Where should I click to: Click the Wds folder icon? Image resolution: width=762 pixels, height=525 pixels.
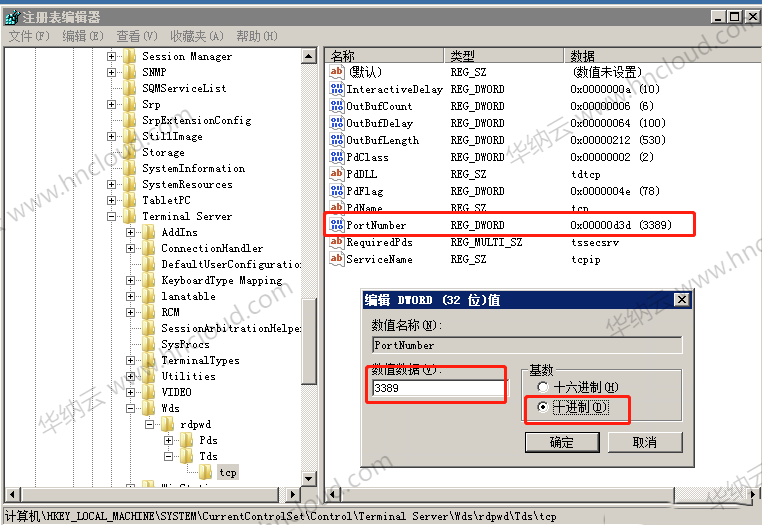click(149, 408)
